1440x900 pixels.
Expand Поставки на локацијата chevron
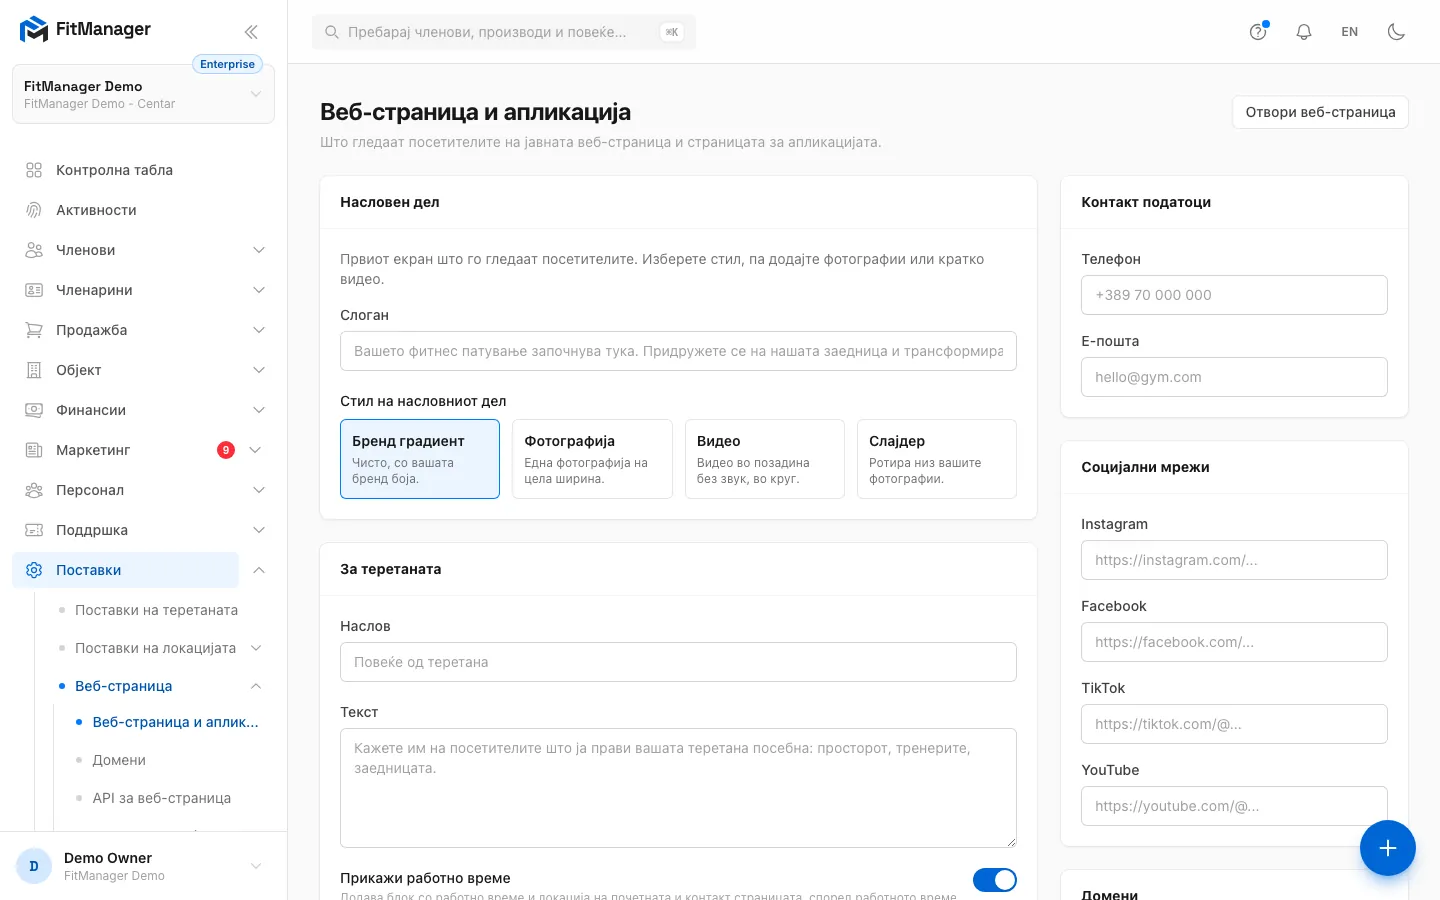point(256,648)
